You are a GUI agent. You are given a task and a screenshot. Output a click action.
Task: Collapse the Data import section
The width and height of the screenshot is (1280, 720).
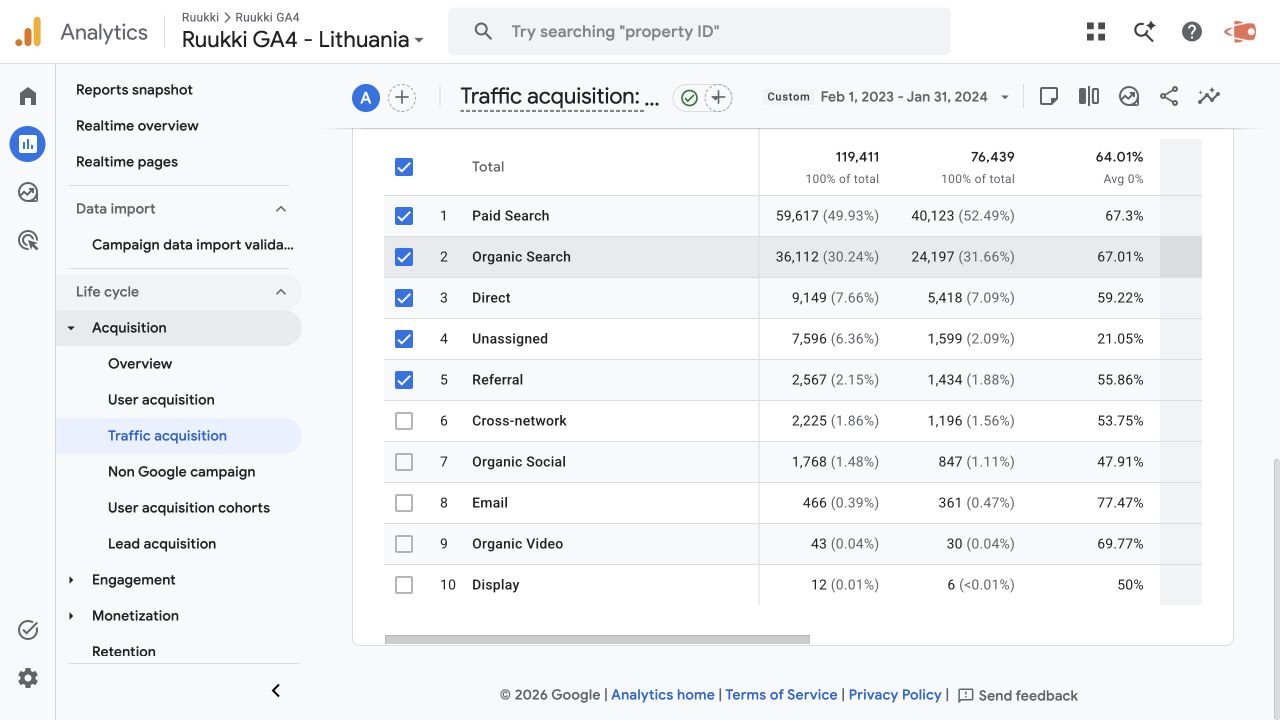[281, 209]
